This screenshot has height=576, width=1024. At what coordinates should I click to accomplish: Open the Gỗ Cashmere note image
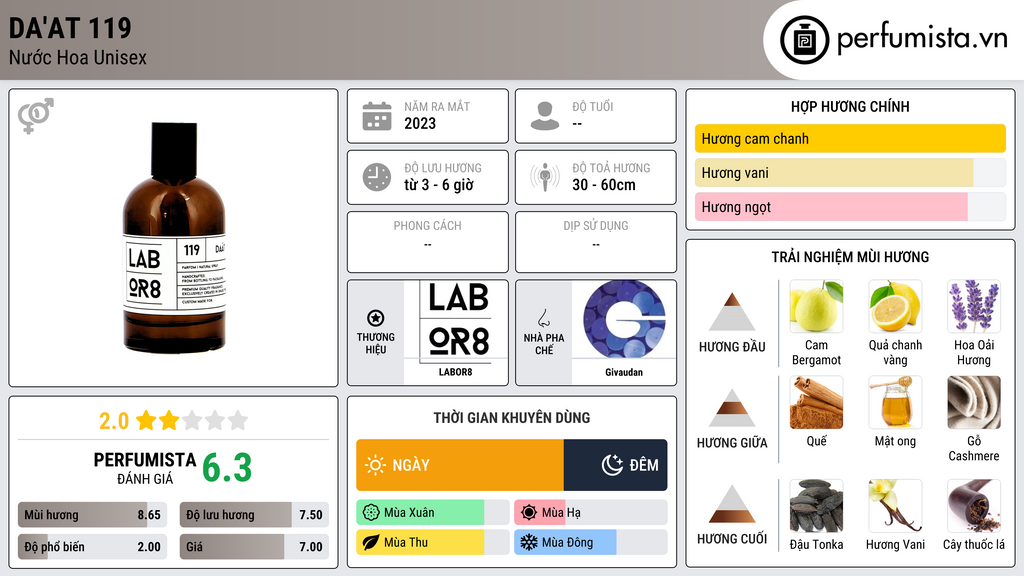click(x=974, y=402)
